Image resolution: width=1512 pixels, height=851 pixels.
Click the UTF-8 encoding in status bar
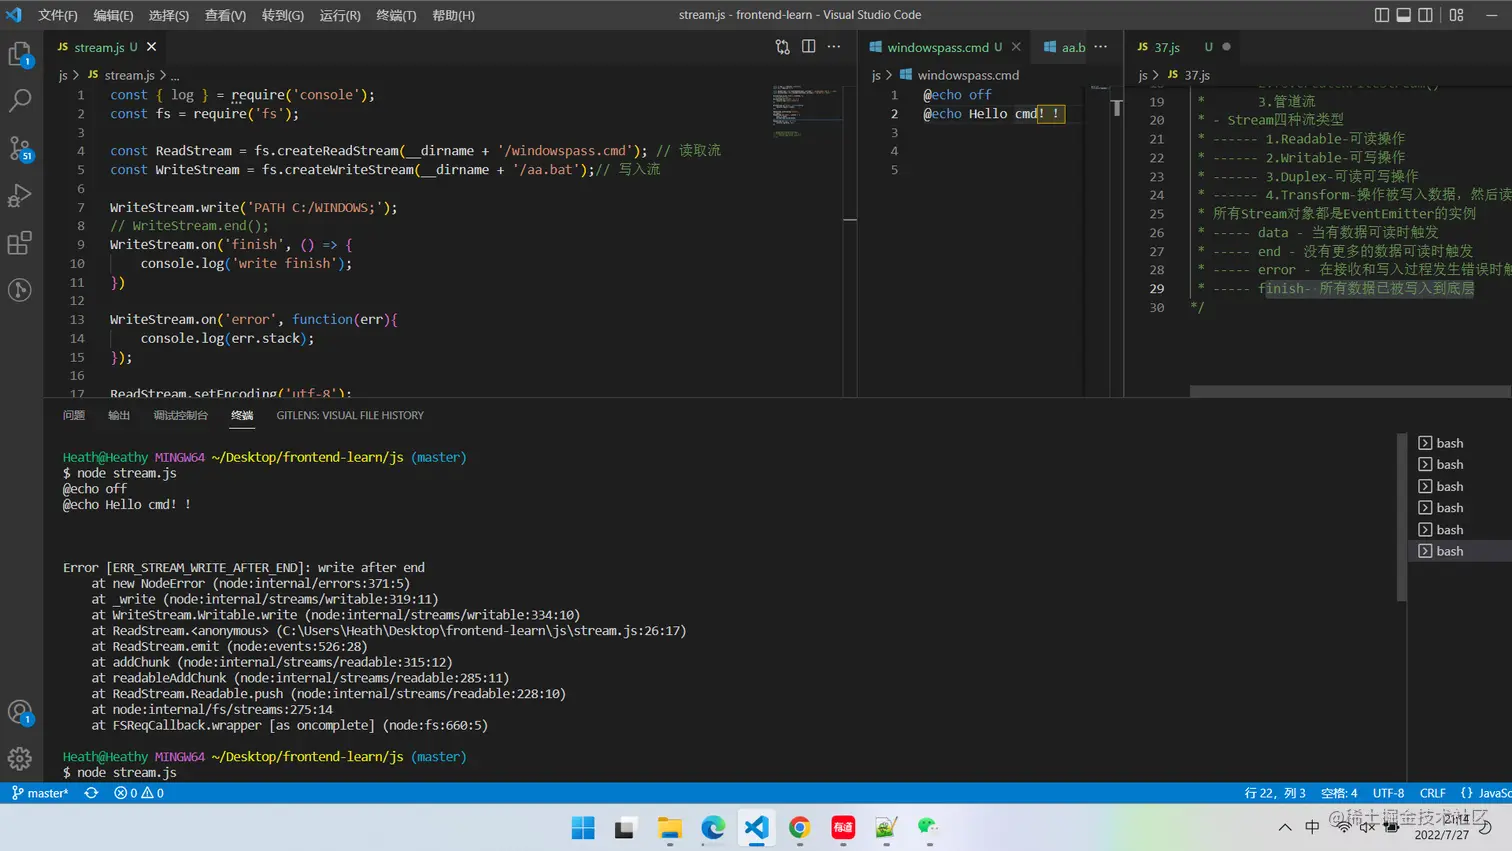pos(1388,793)
